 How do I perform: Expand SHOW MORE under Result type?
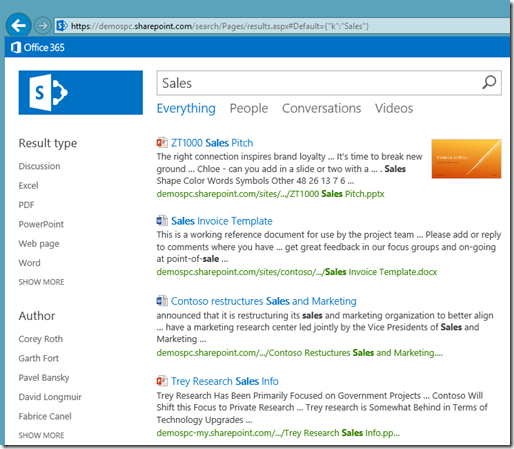tap(41, 282)
